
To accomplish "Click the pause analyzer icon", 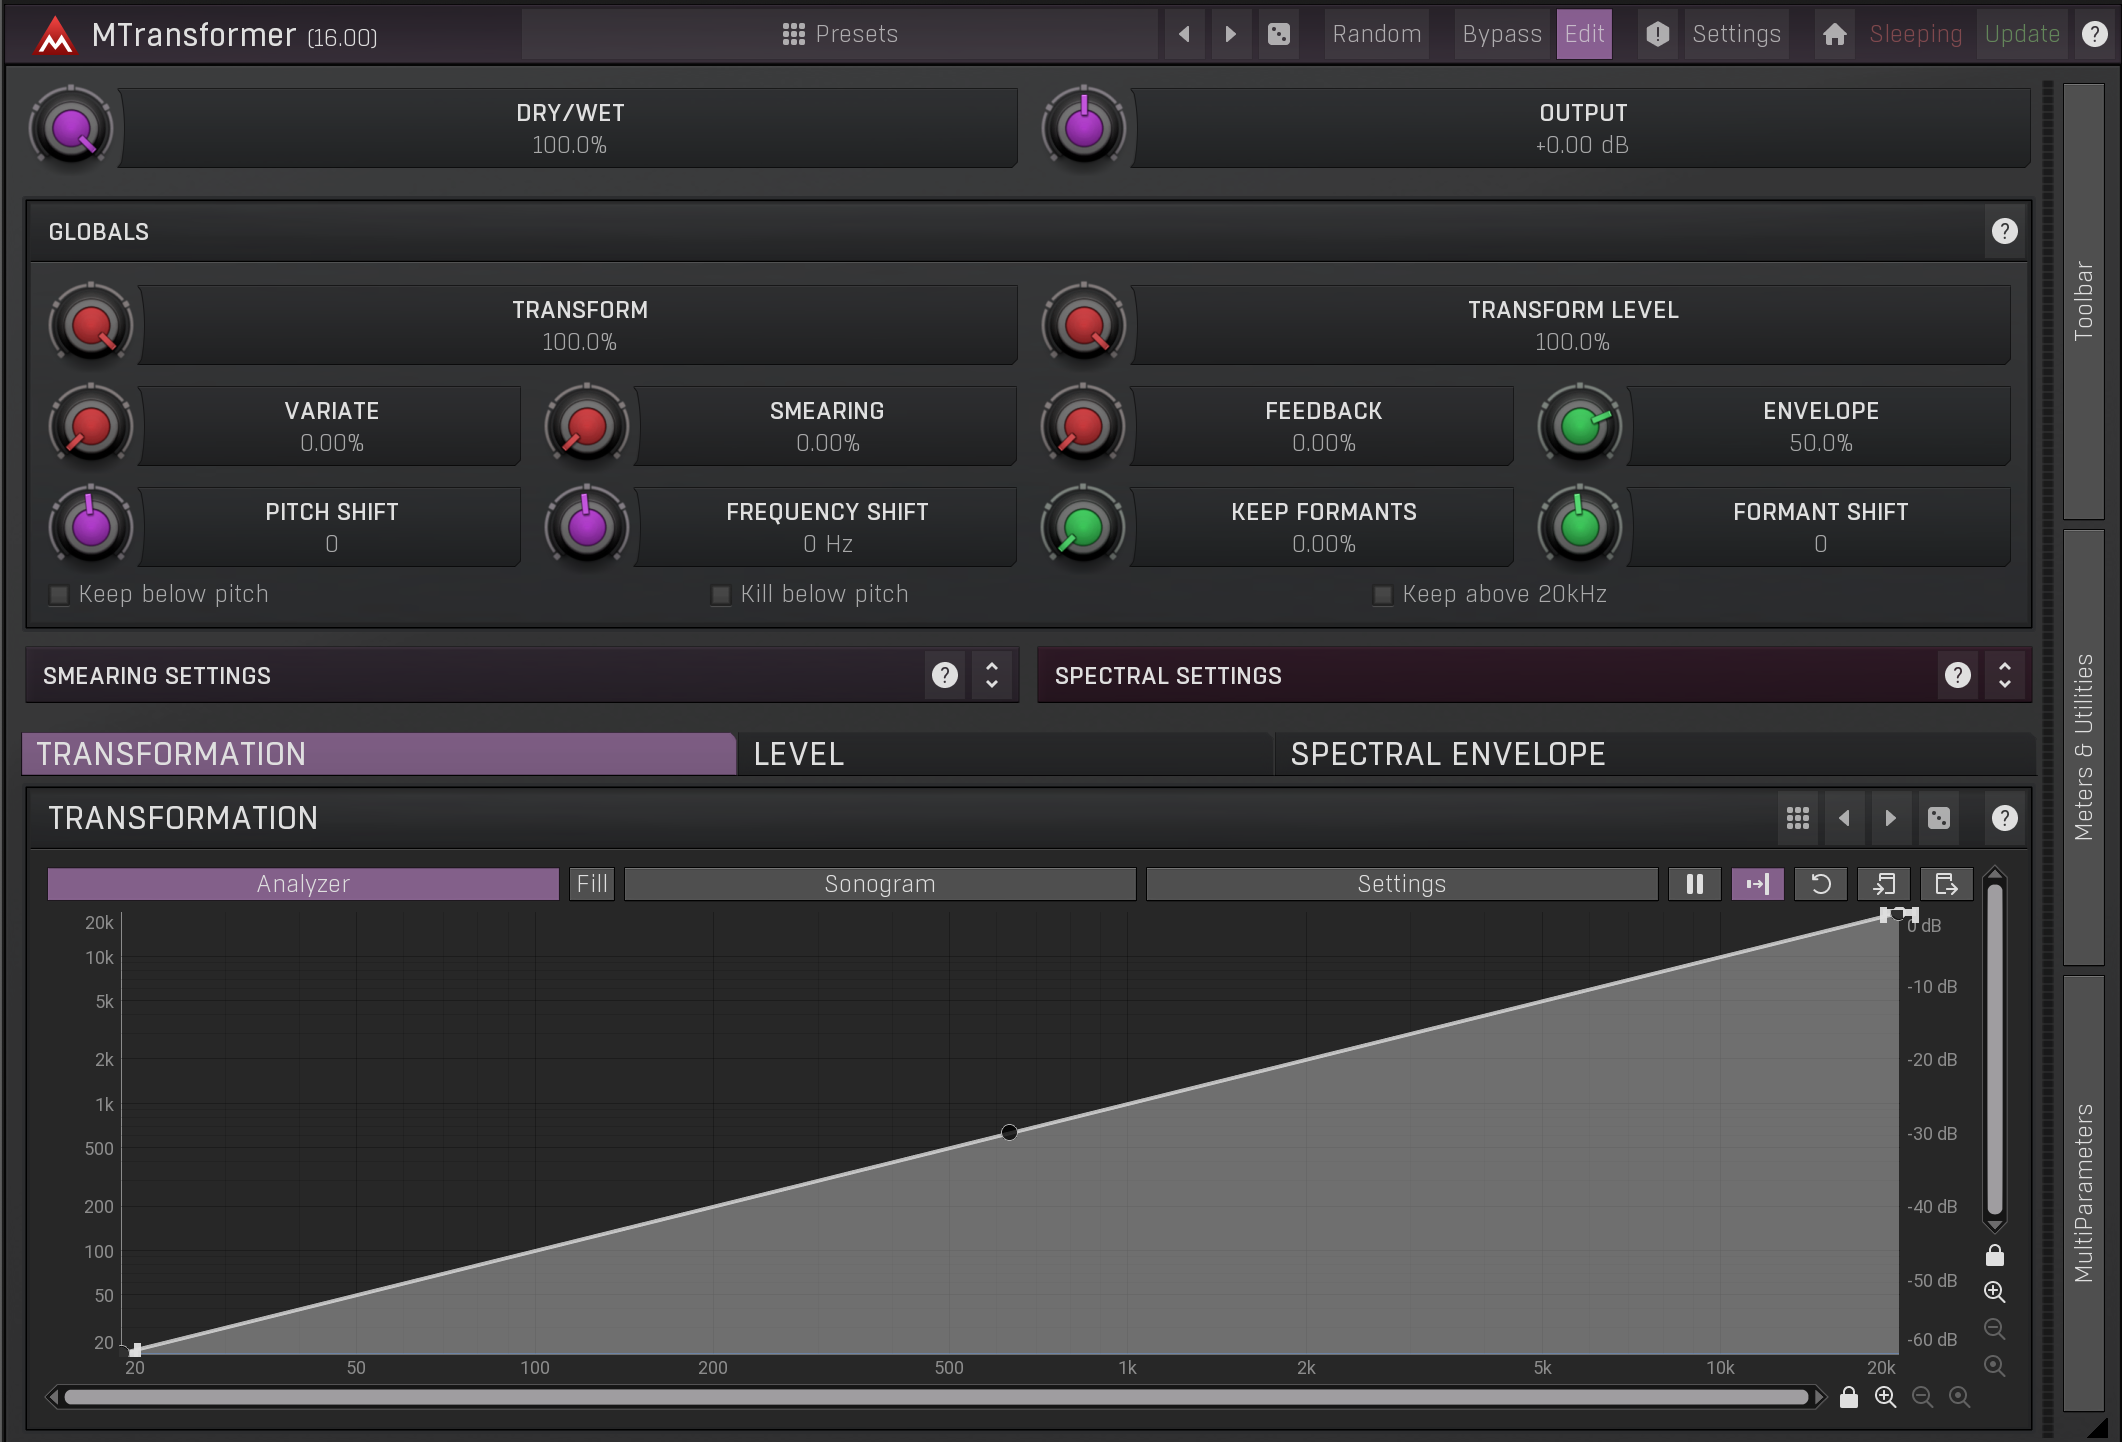I will (x=1694, y=884).
